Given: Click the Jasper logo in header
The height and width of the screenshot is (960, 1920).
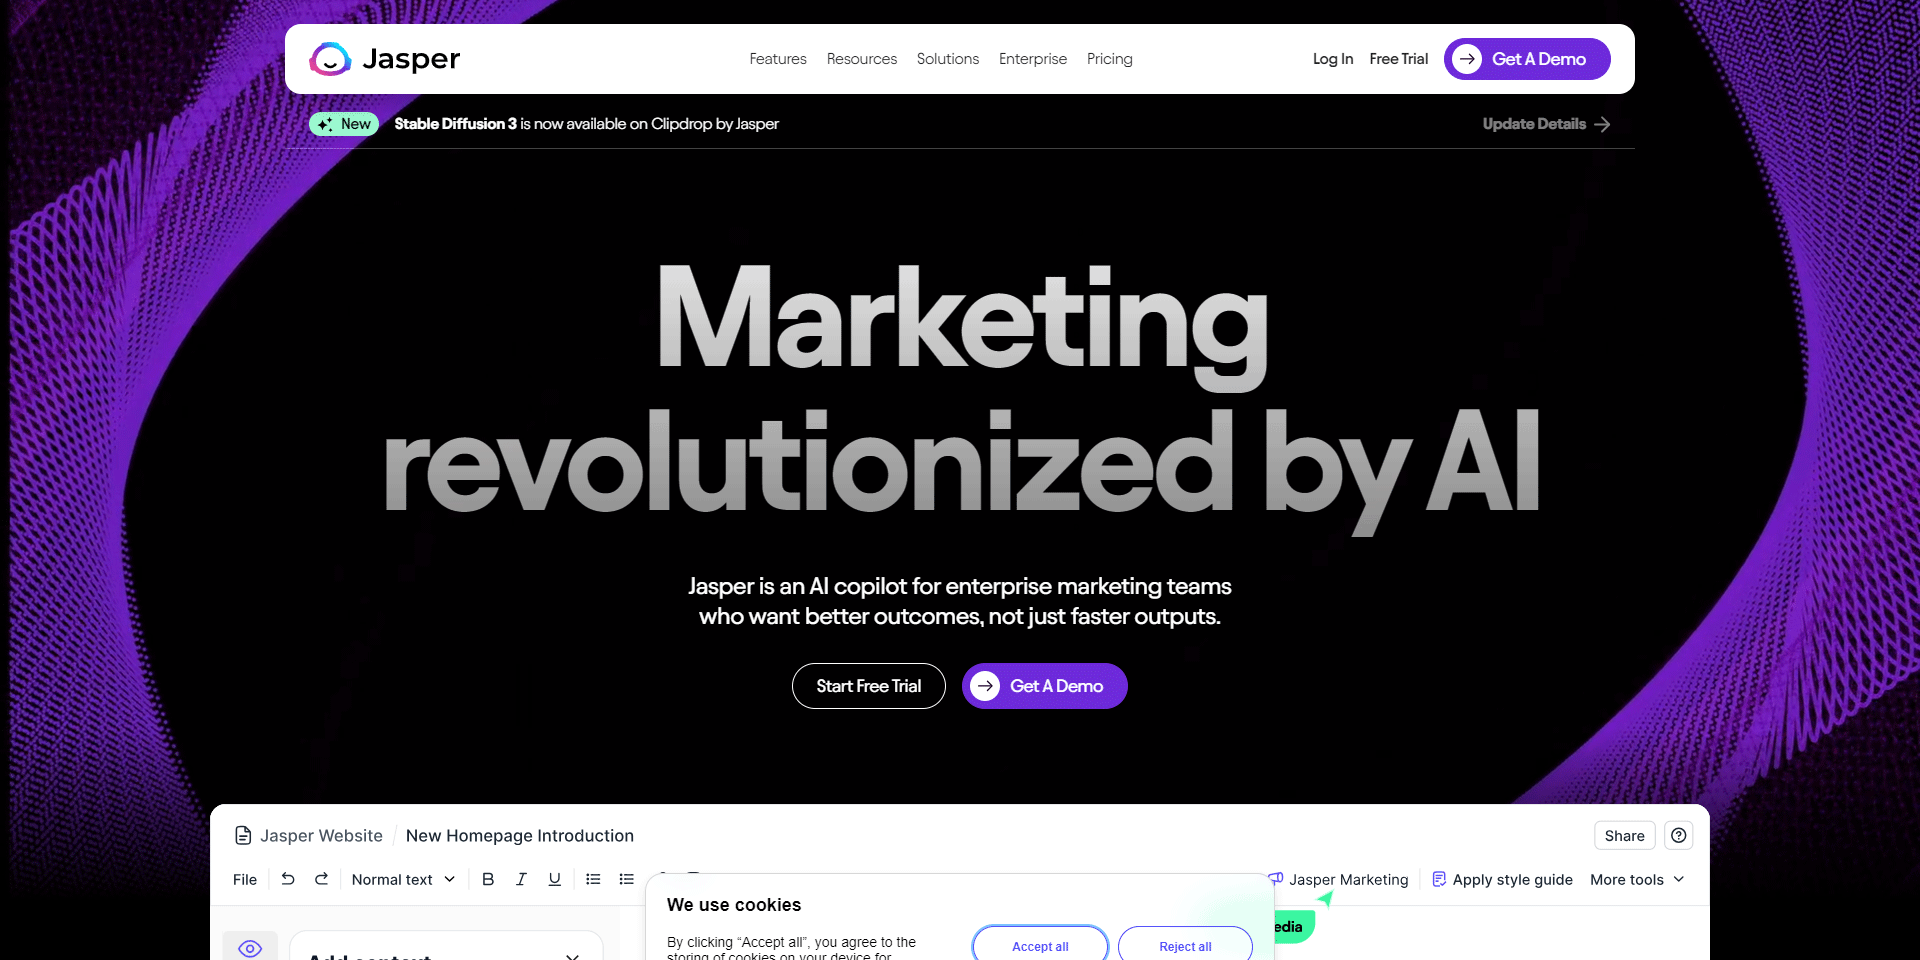Looking at the screenshot, I should pyautogui.click(x=385, y=59).
